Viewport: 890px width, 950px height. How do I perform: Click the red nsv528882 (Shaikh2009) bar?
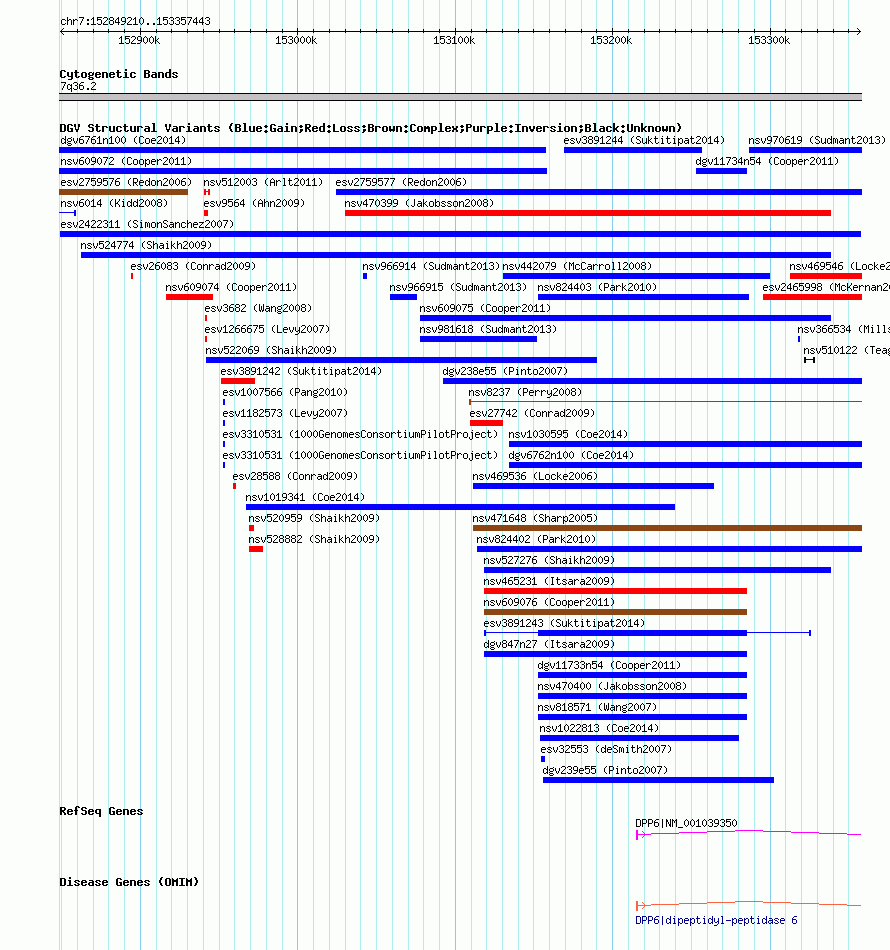[x=256, y=549]
